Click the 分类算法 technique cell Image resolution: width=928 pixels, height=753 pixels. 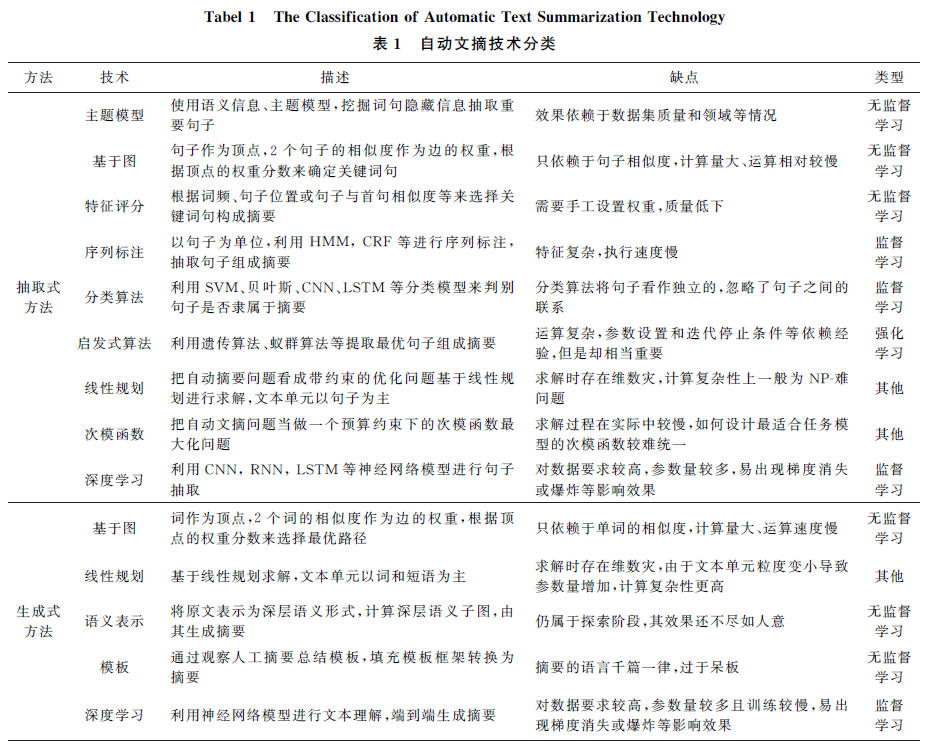[114, 297]
